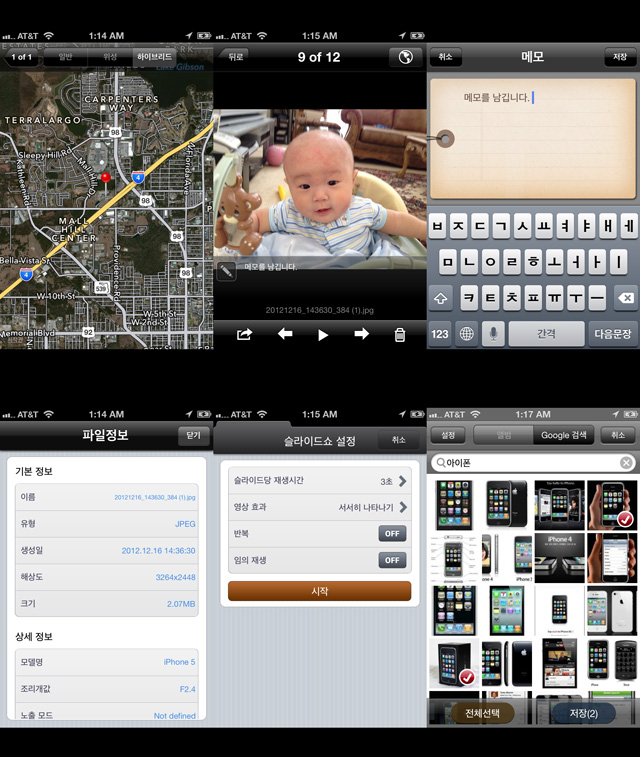Viewport: 640px width, 757px height.
Task: Tap the 생성일 2012.12.16 14:36:30 row
Action: point(107,551)
